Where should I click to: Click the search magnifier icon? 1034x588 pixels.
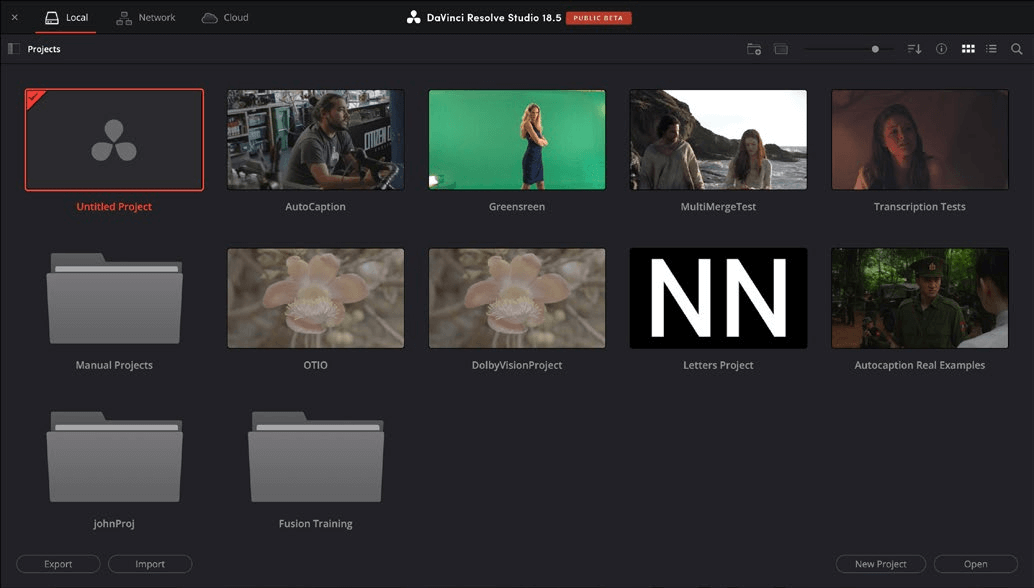1016,49
